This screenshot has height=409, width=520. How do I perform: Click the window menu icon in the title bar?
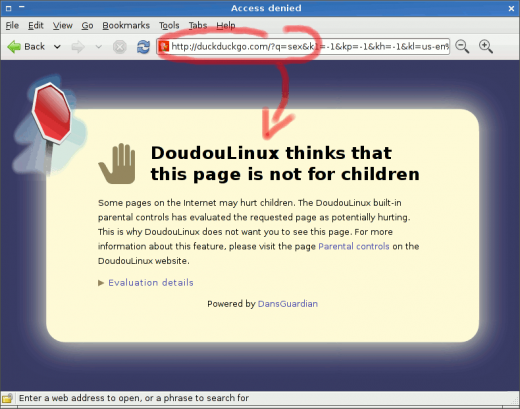pyautogui.click(x=9, y=8)
